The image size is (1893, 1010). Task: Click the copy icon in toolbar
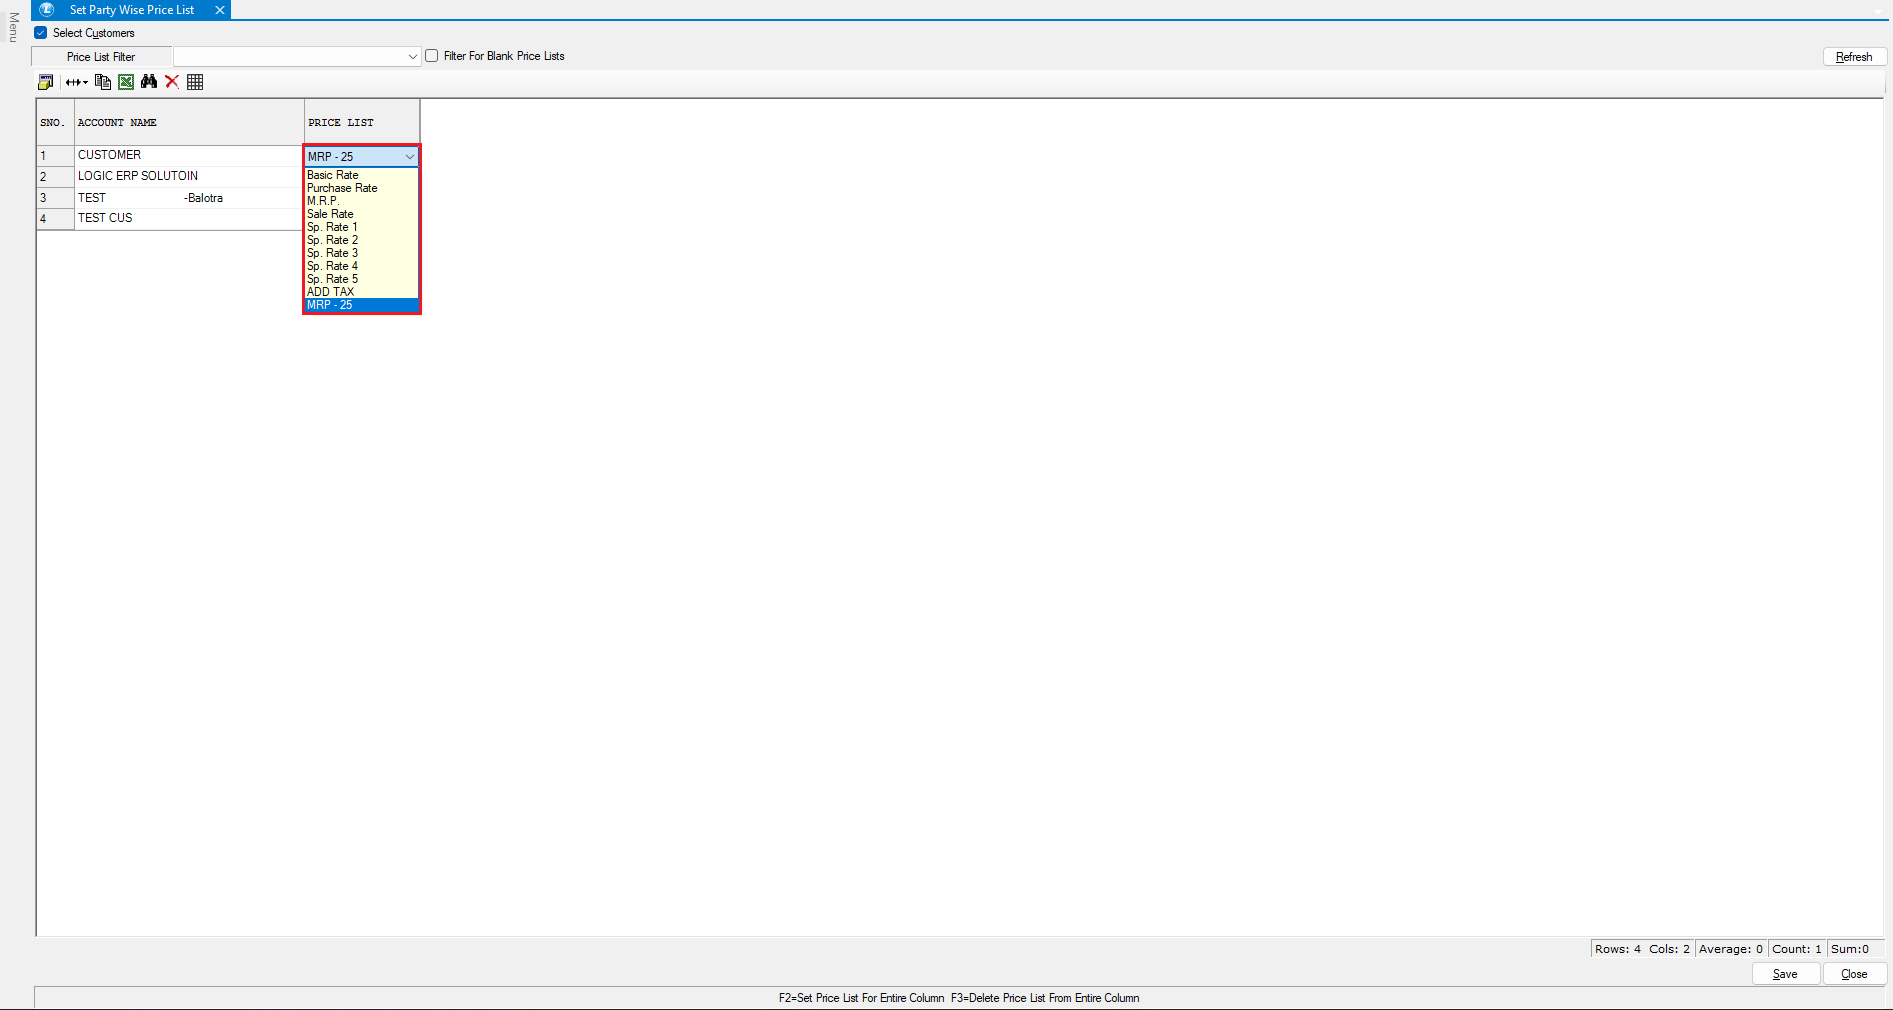point(103,82)
